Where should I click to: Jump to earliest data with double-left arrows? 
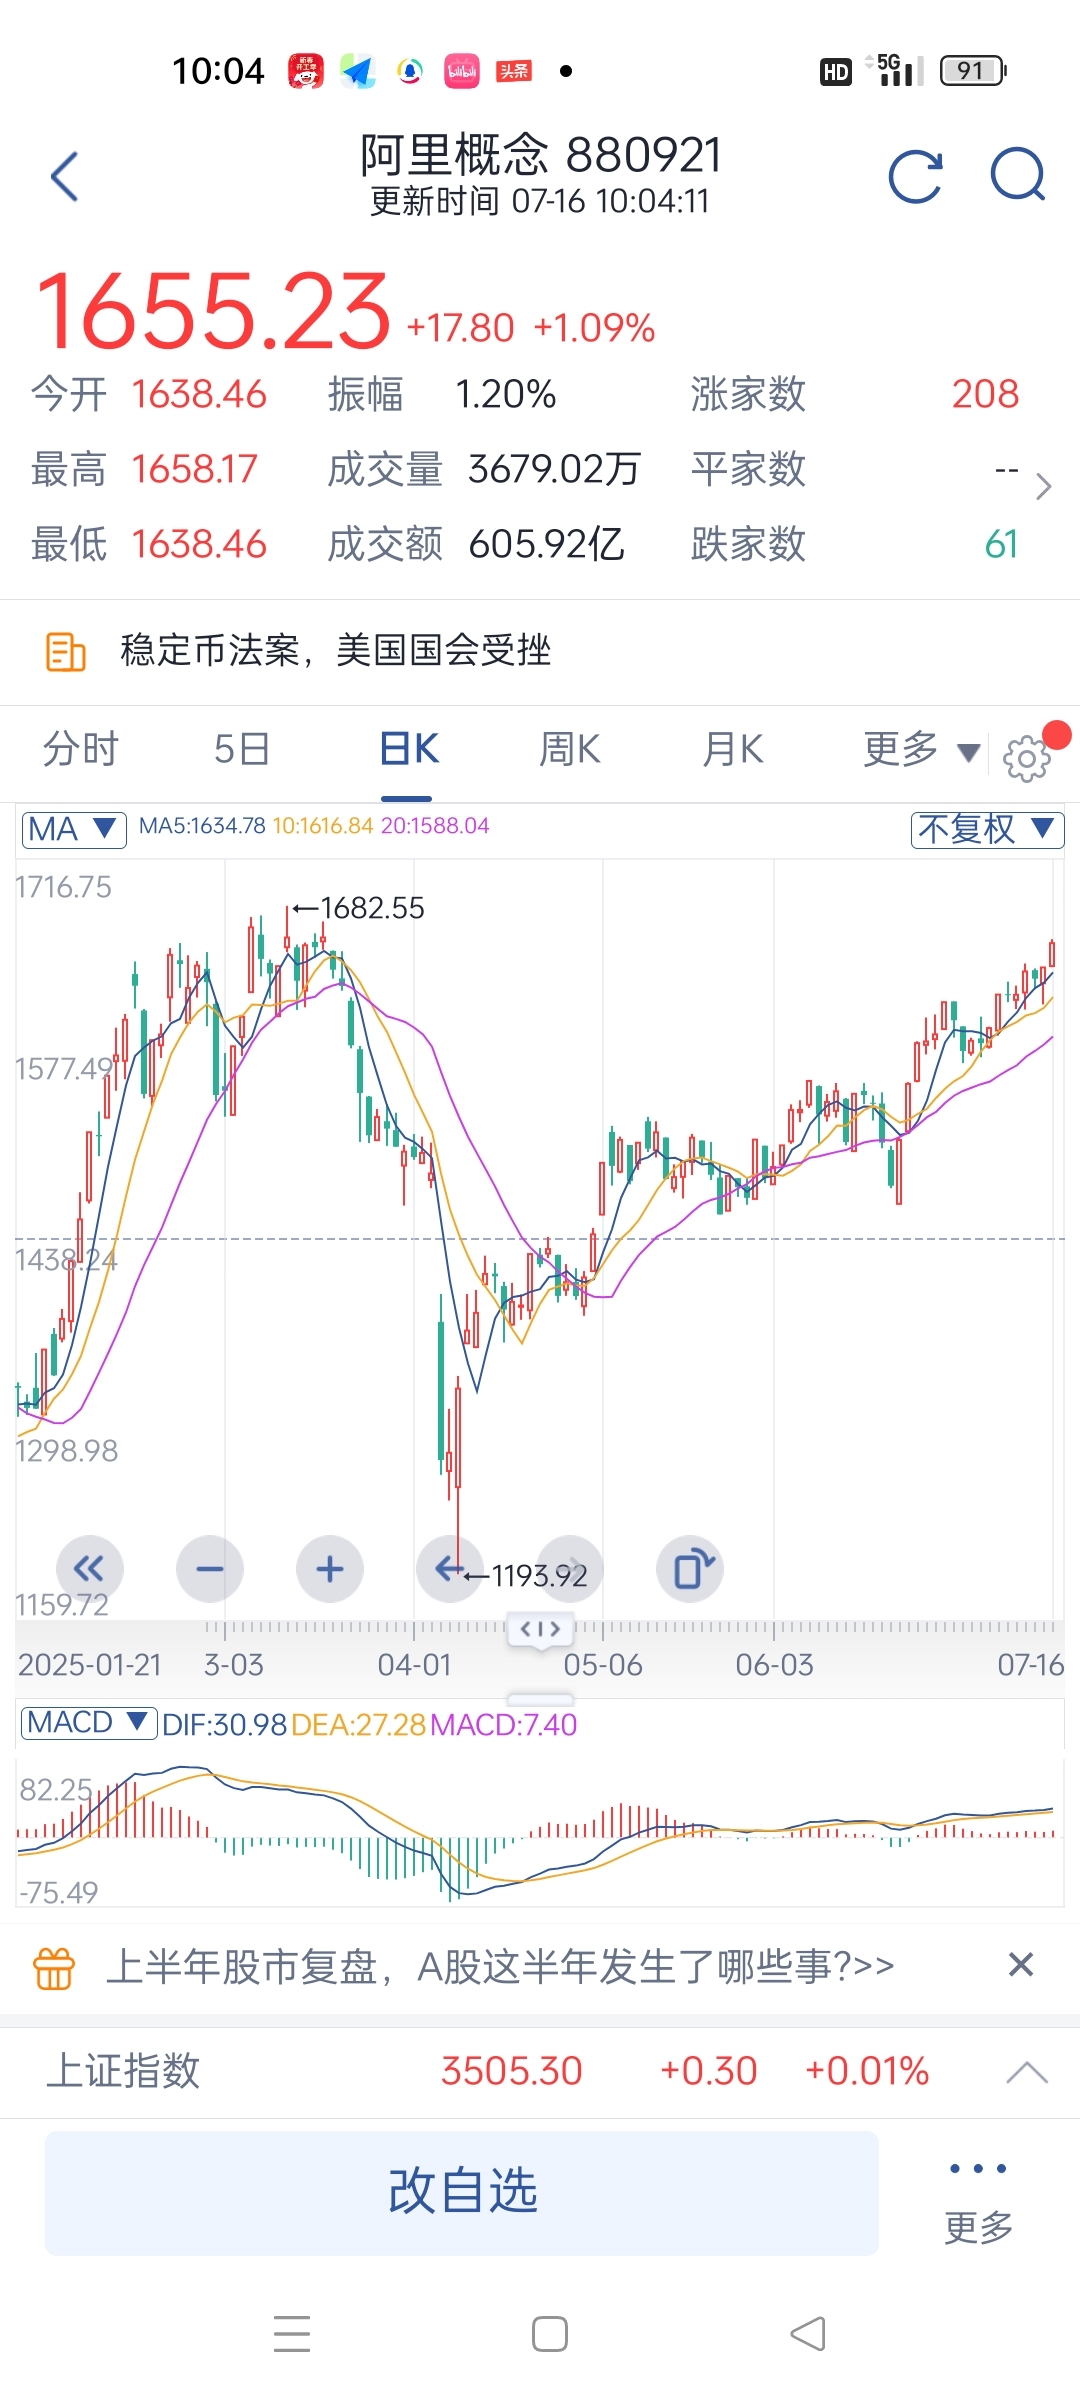(x=90, y=1569)
